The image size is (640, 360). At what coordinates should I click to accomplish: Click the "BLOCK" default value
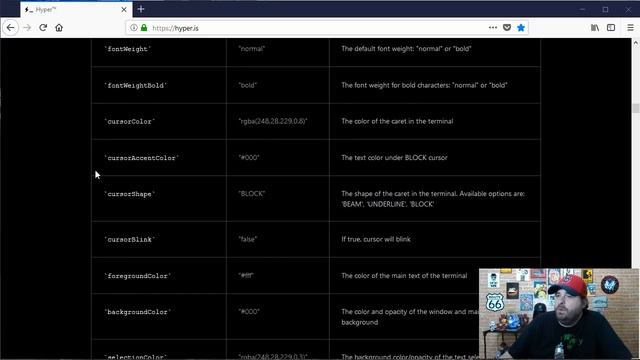point(252,193)
